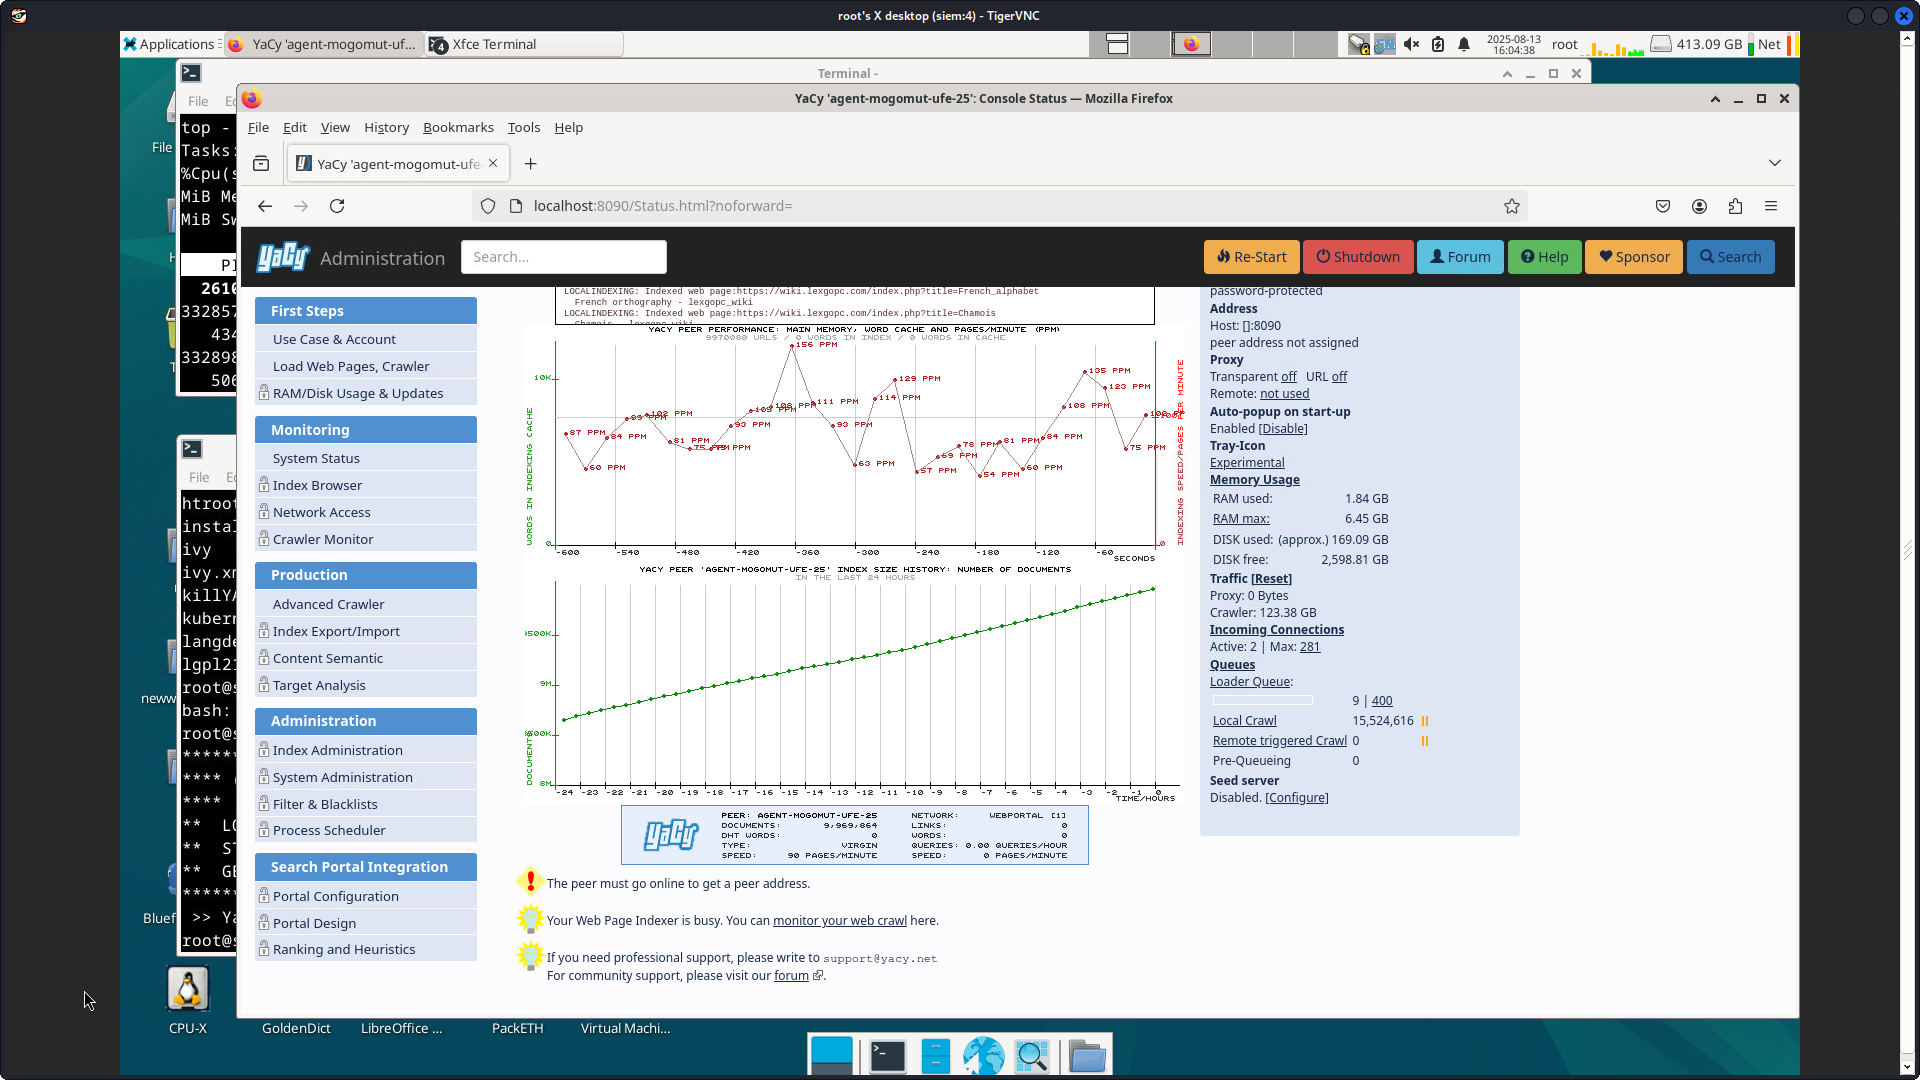Click the Loader Queue progress bar
Screen dimensions: 1920x1080
pyautogui.click(x=1262, y=701)
